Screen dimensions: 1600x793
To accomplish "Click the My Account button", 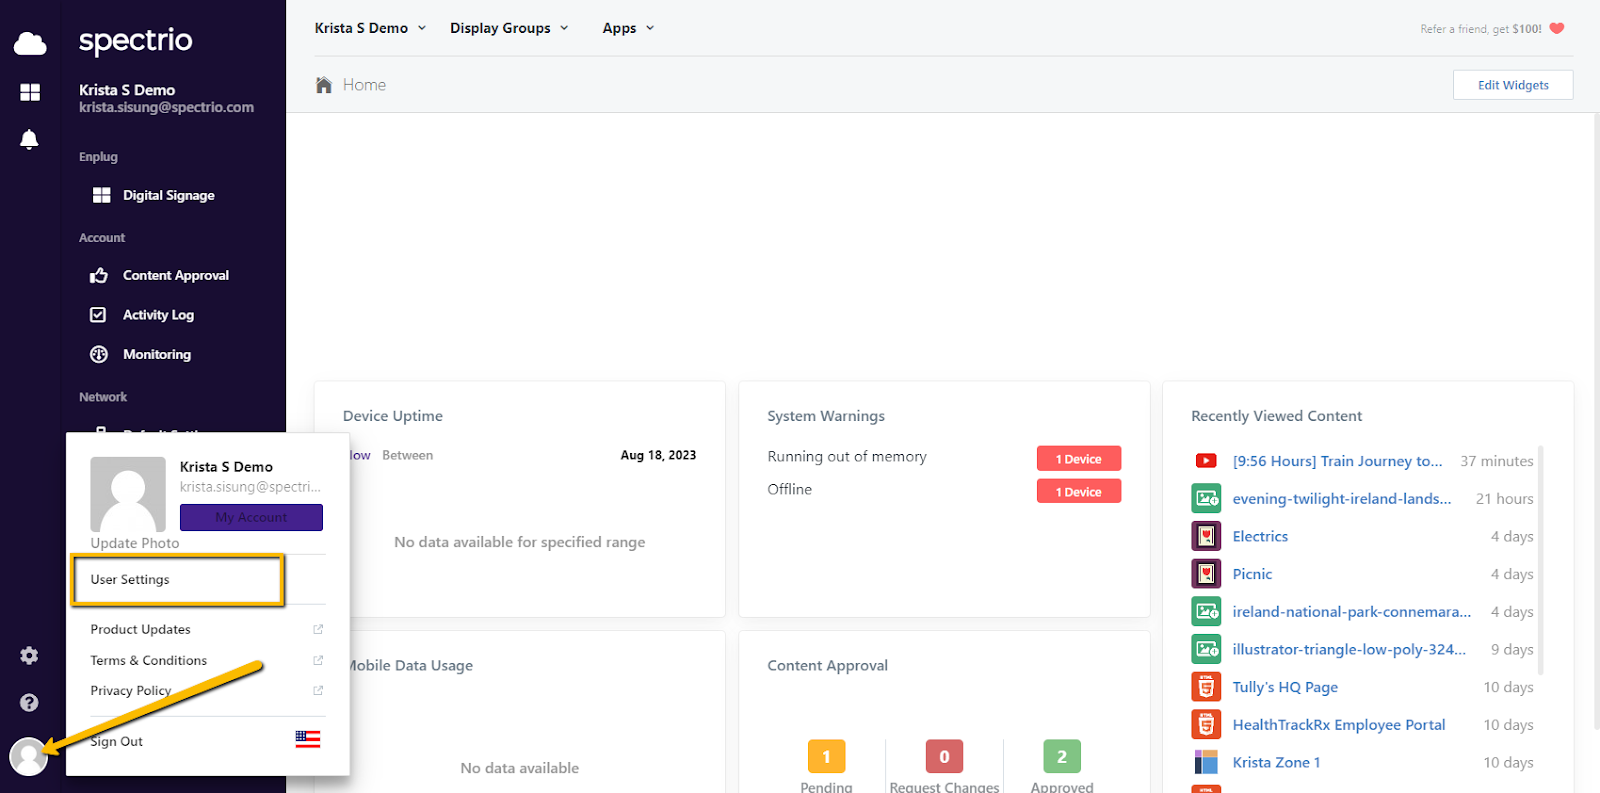I will [x=251, y=517].
